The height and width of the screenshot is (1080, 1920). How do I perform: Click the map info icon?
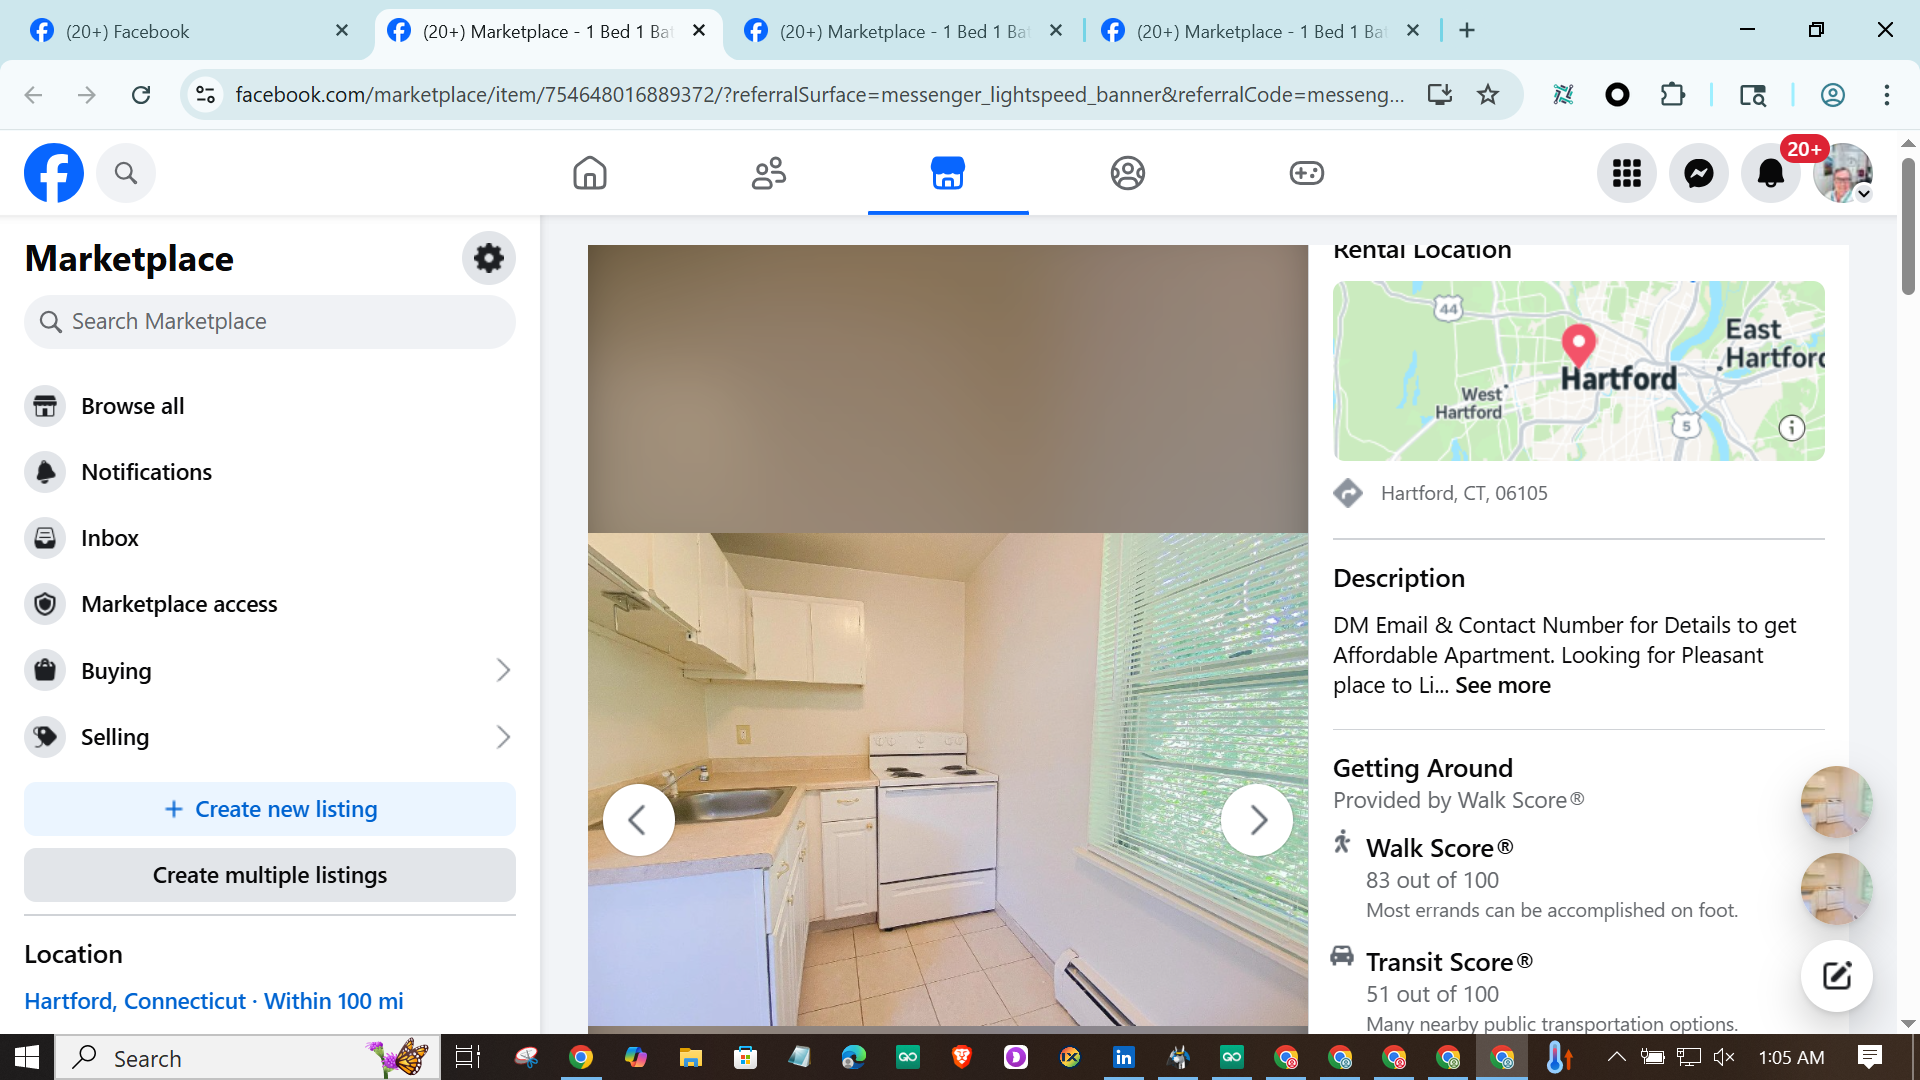1791,428
